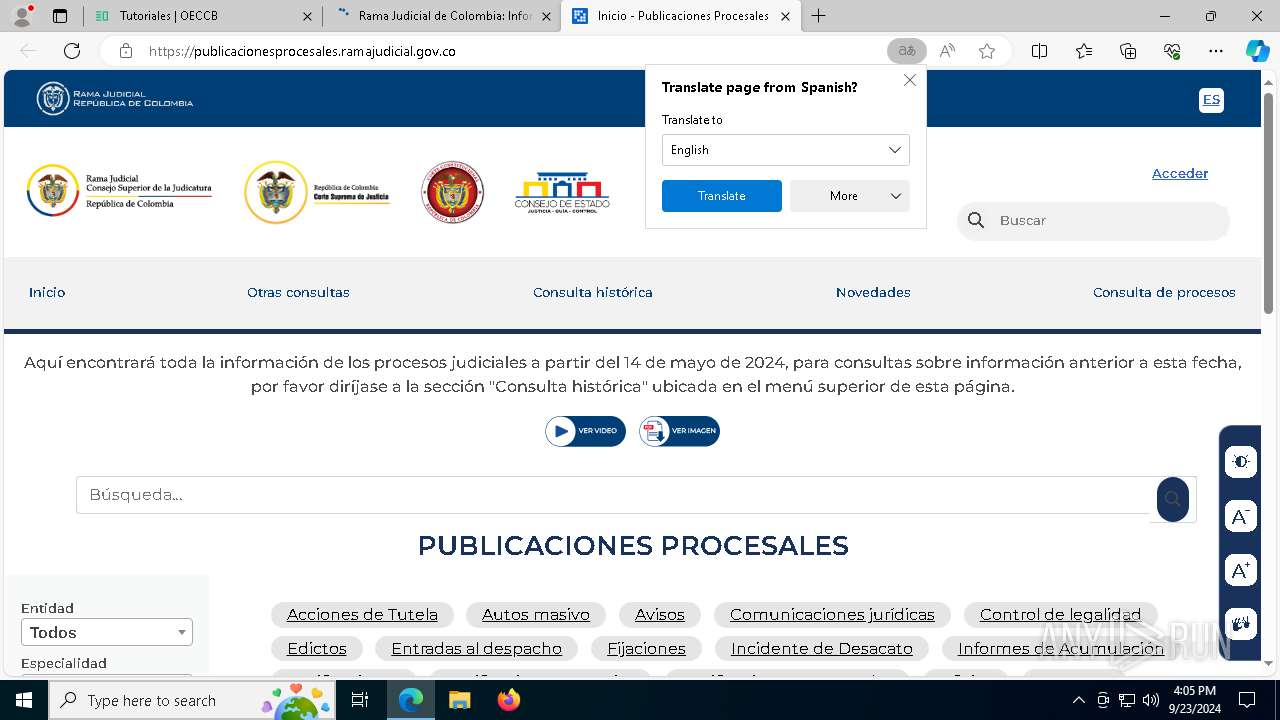This screenshot has height=720, width=1280.
Task: Select the Control de legalidad tag
Action: point(1060,614)
